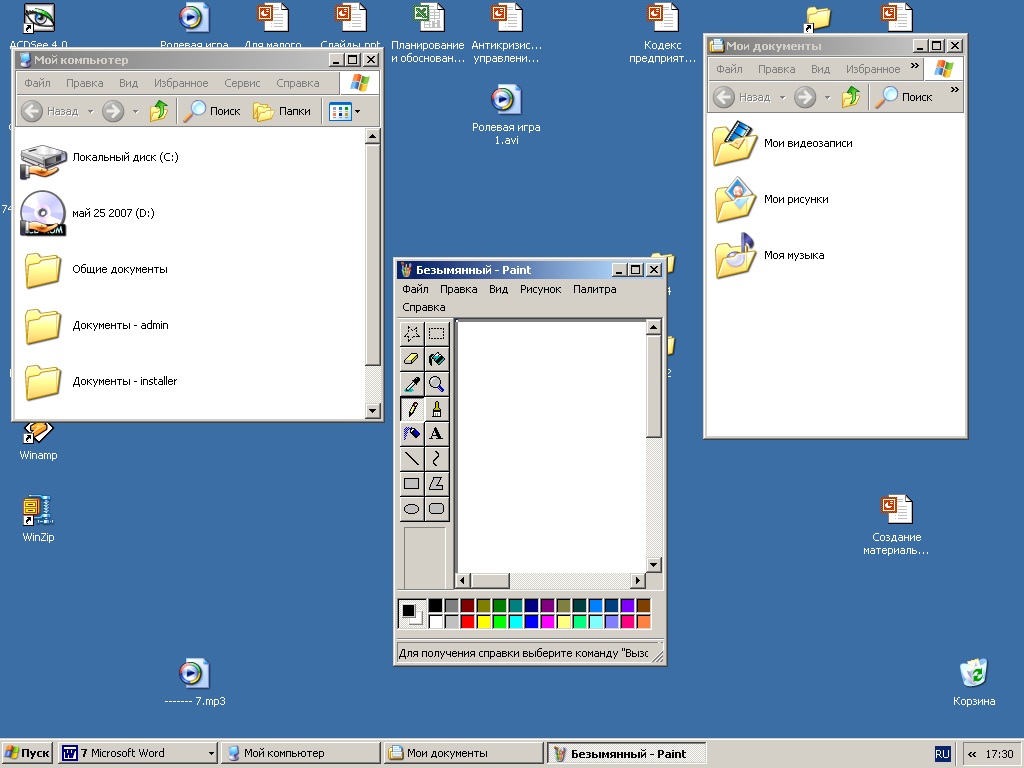Image resolution: width=1024 pixels, height=768 pixels.
Task: Select the Curve tool in Paint
Action: 437,459
